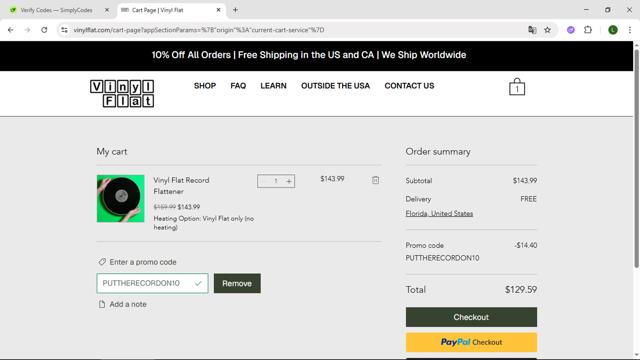The image size is (640, 360).
Task: Bookmark this page with the star icon
Action: click(547, 30)
